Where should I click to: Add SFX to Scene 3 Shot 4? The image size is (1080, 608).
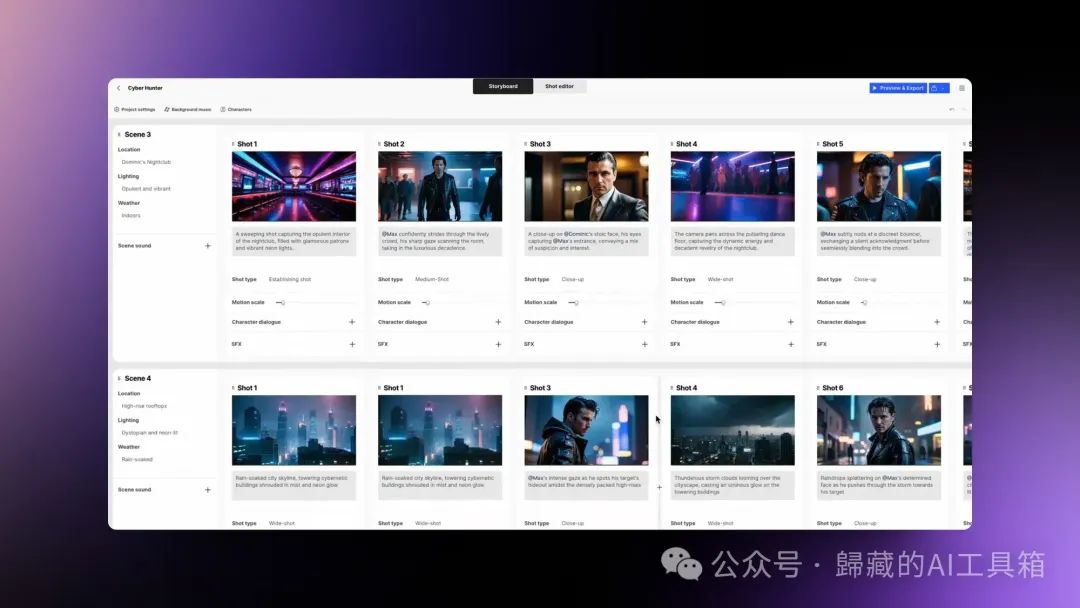(x=791, y=344)
